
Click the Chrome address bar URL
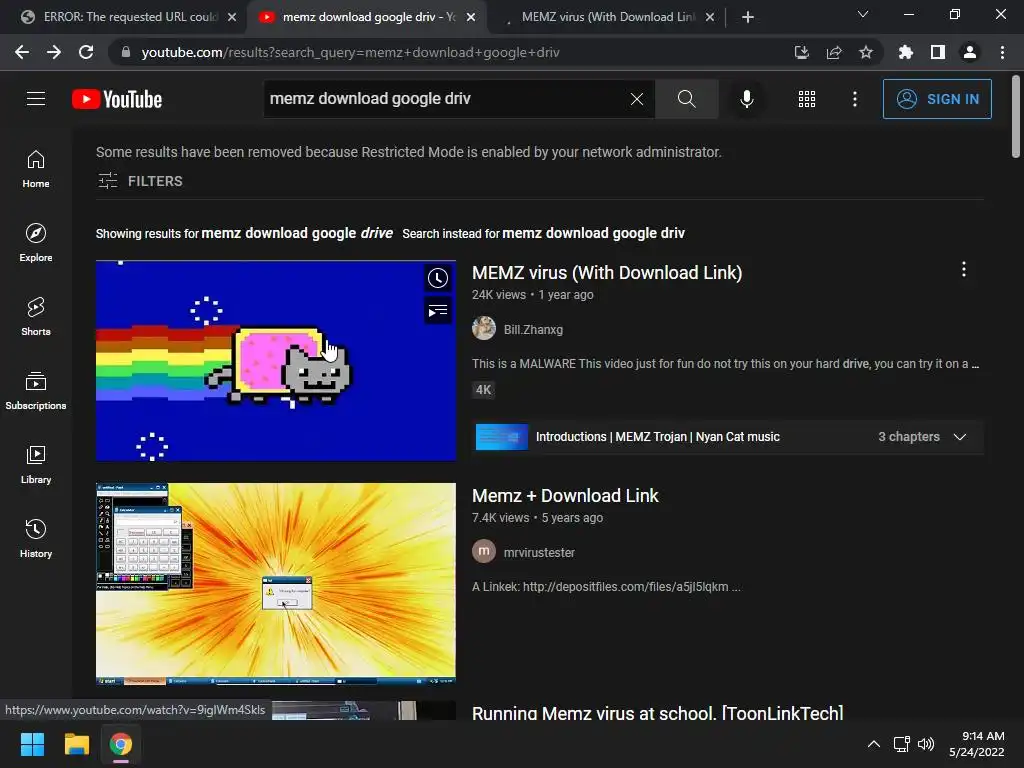tap(350, 52)
